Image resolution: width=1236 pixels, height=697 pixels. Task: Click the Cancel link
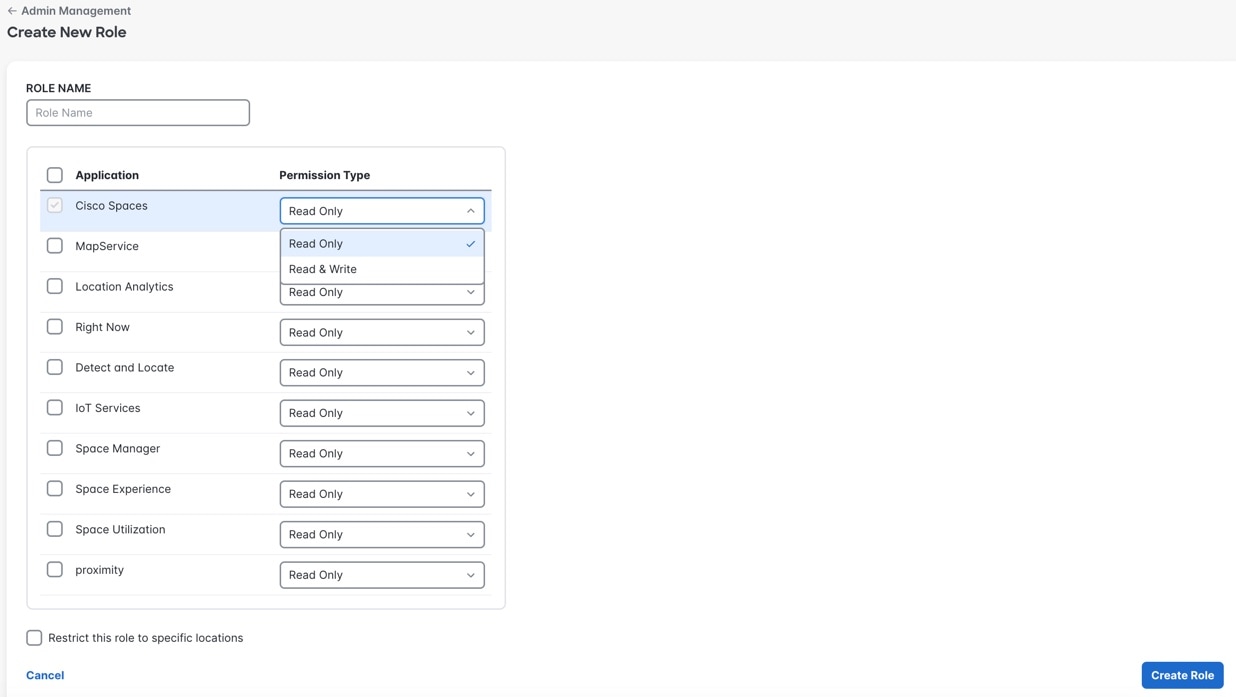[x=45, y=675]
